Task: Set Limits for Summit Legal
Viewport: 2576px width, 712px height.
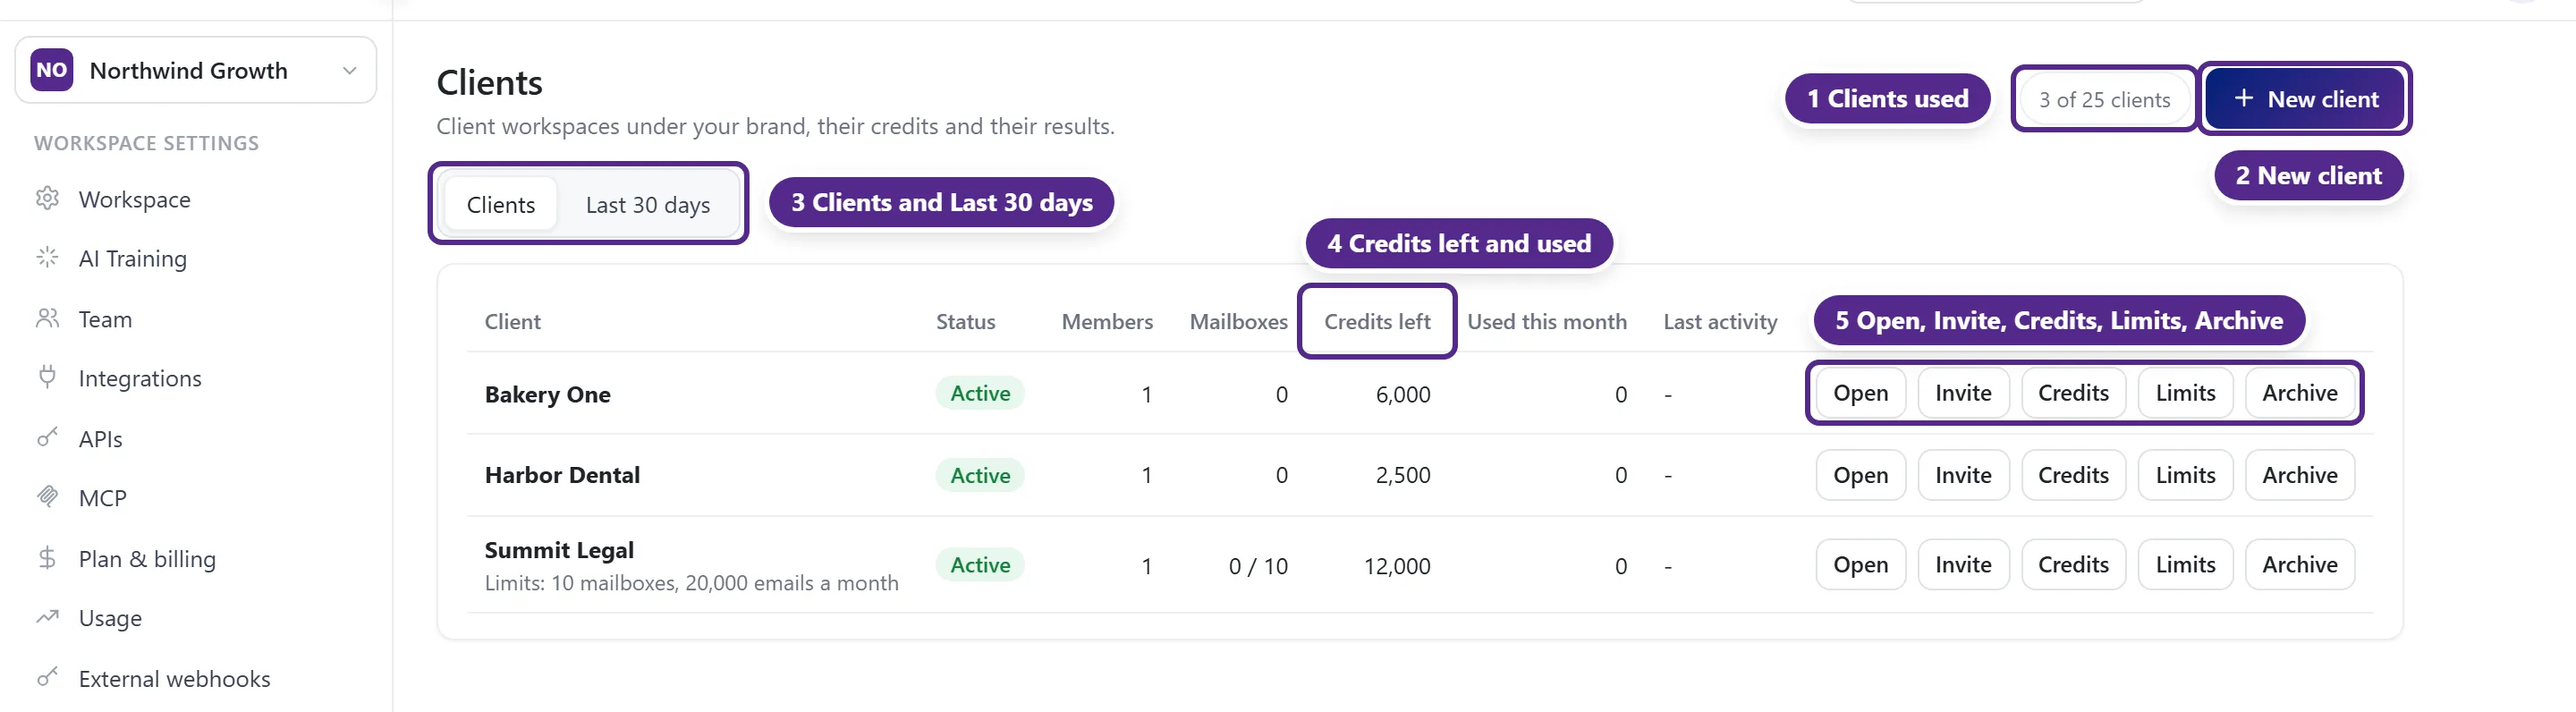Action: 2185,564
